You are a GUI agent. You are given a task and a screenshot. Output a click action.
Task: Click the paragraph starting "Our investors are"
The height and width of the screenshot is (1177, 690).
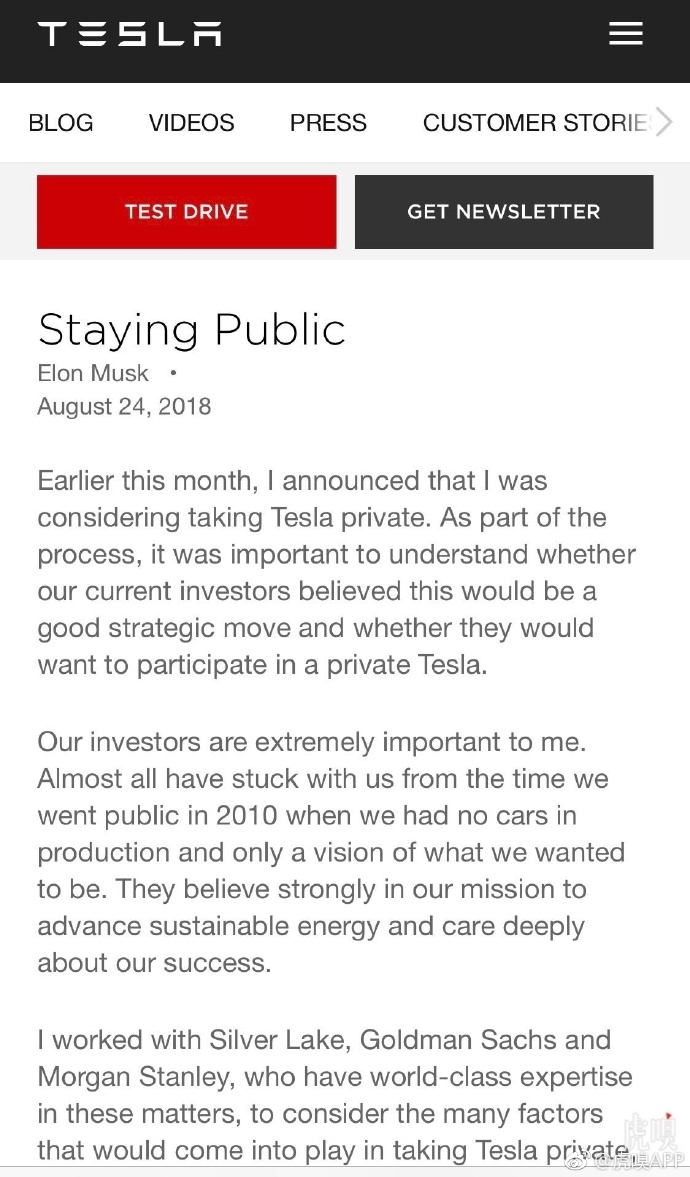[x=330, y=852]
